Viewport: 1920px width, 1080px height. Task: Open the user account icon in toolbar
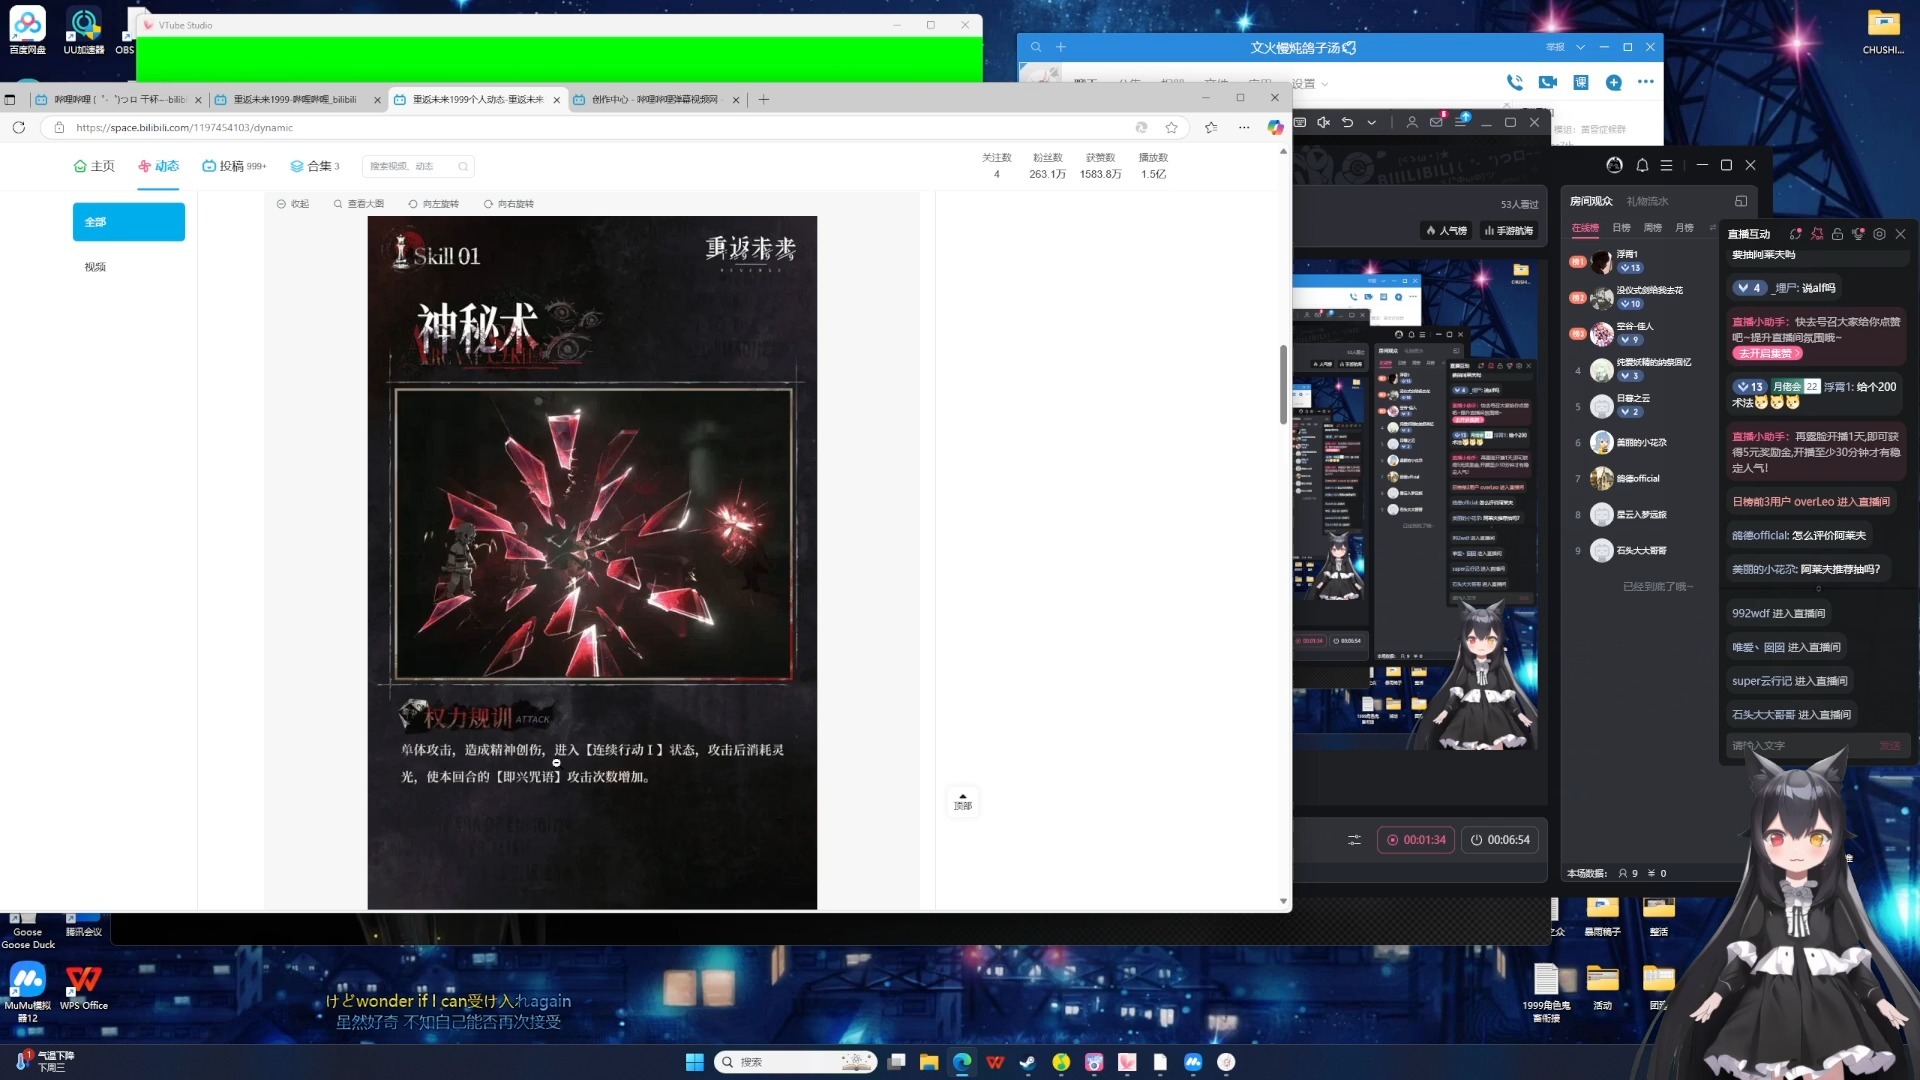click(1412, 122)
